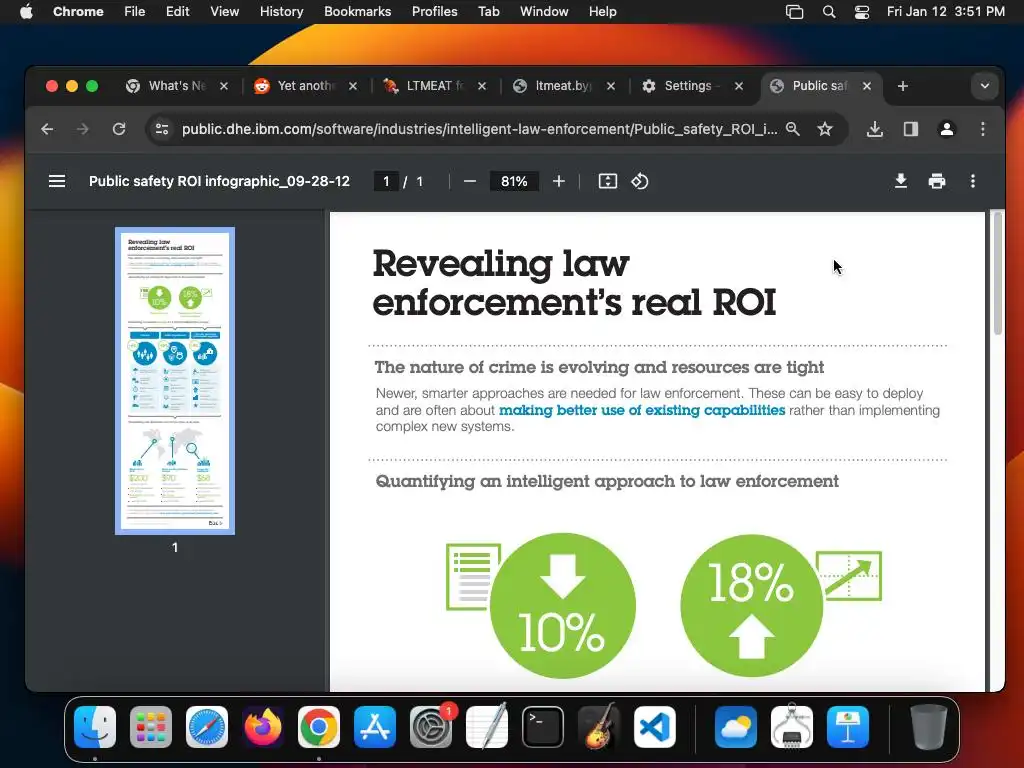Open Finder from the Dock

point(95,727)
